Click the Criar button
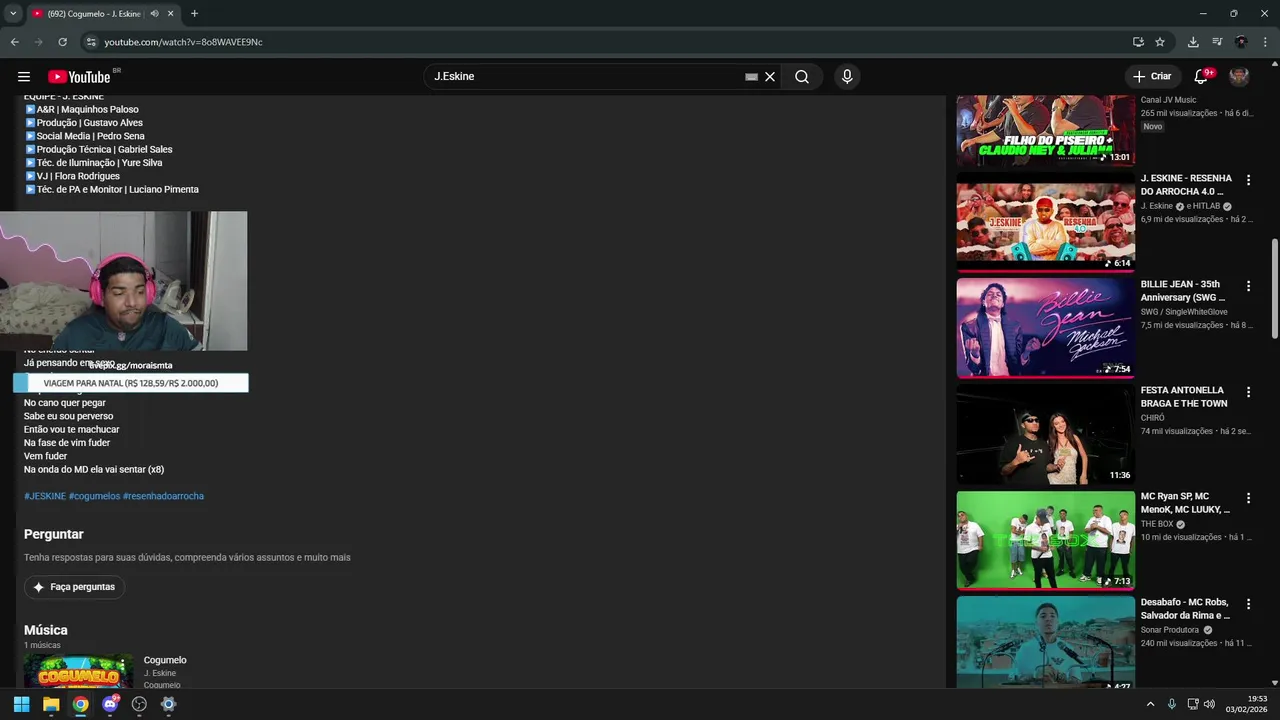The width and height of the screenshot is (1280, 720). pos(1151,77)
